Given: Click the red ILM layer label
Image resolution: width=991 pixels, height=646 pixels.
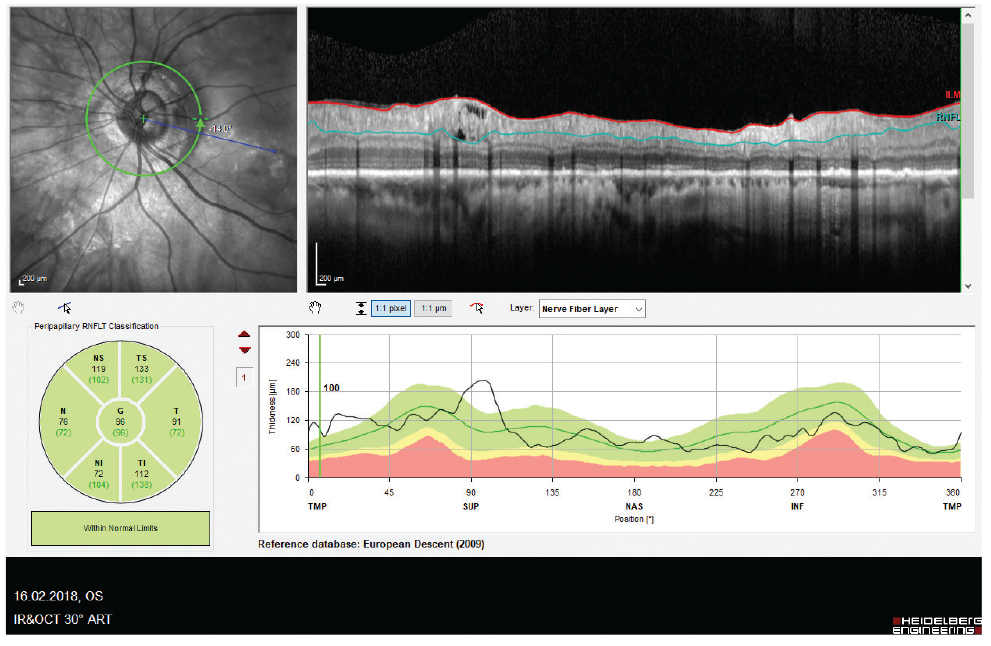Looking at the screenshot, I should 952,95.
